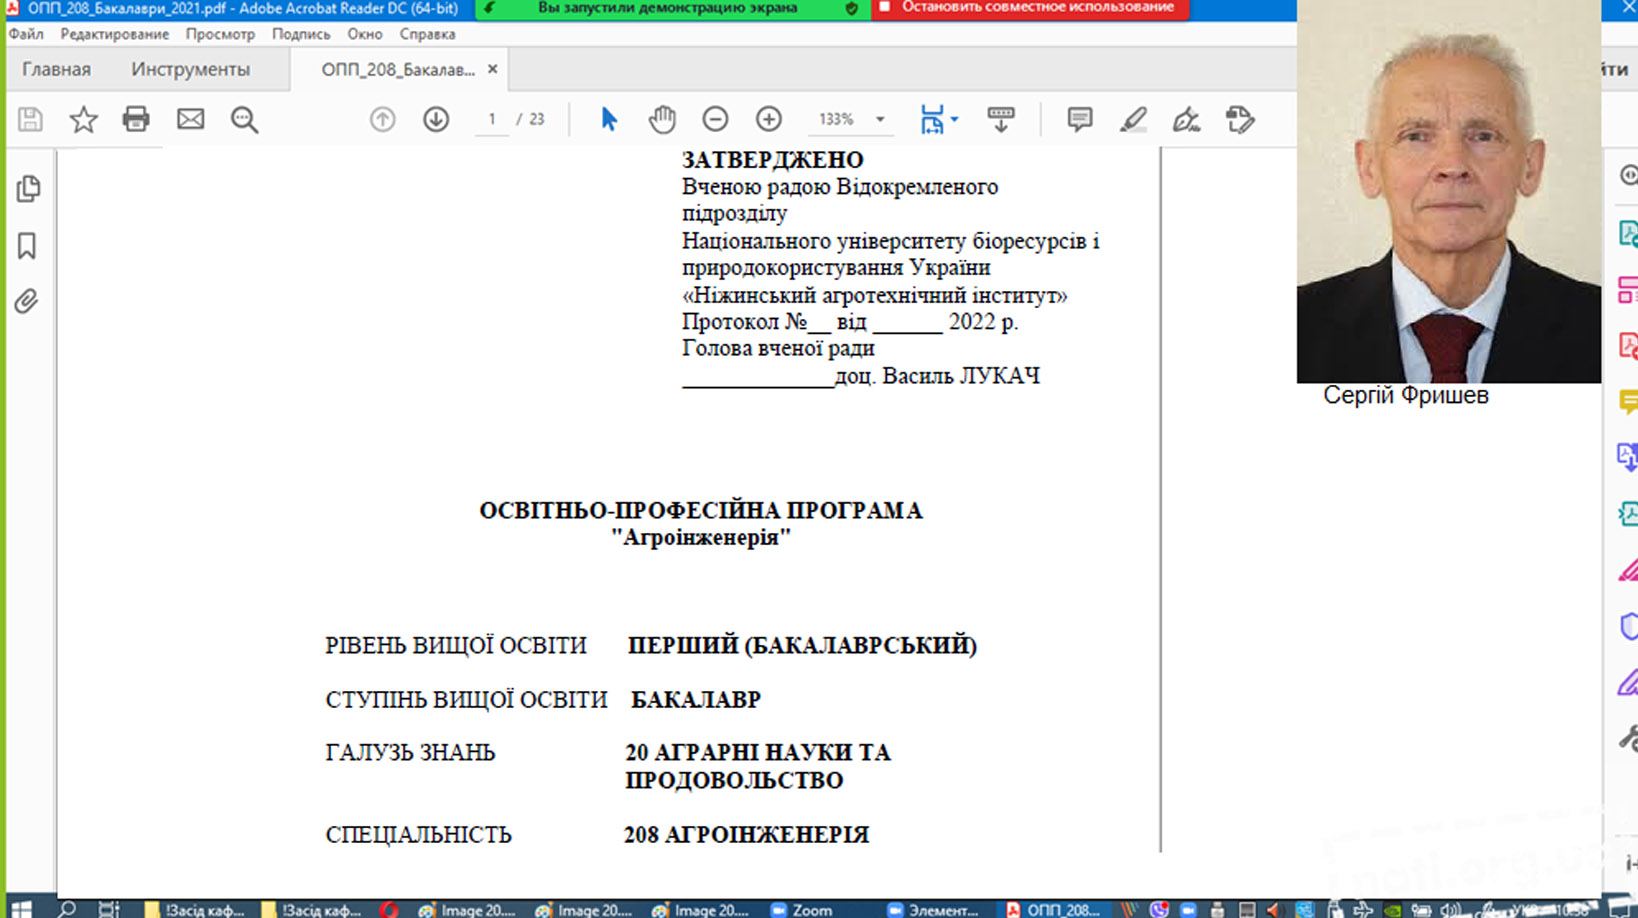Open the Справка menu
This screenshot has width=1638, height=918.
click(427, 34)
